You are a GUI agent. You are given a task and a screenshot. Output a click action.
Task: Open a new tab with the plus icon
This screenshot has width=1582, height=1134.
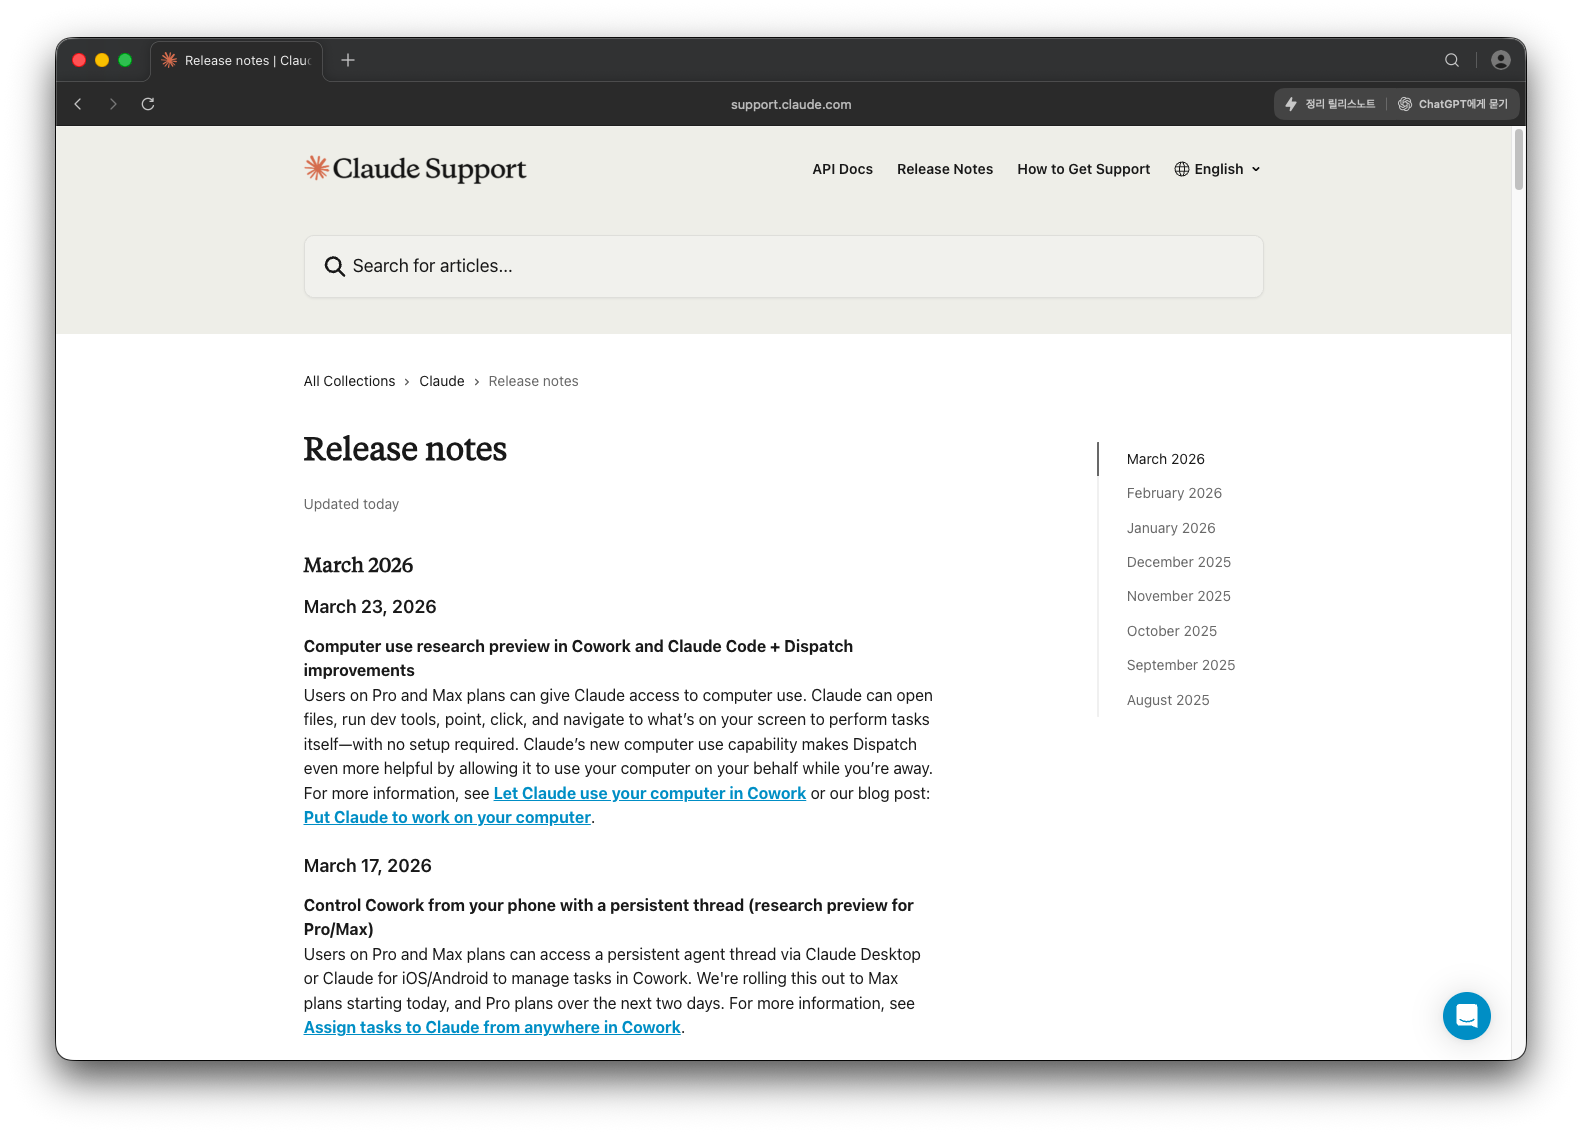coord(348,60)
